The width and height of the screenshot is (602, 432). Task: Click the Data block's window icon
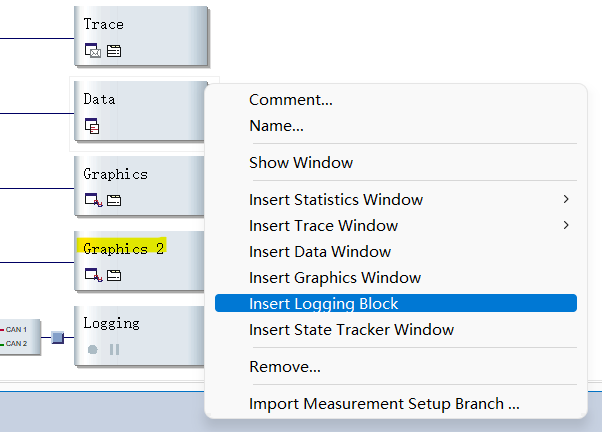click(x=93, y=126)
